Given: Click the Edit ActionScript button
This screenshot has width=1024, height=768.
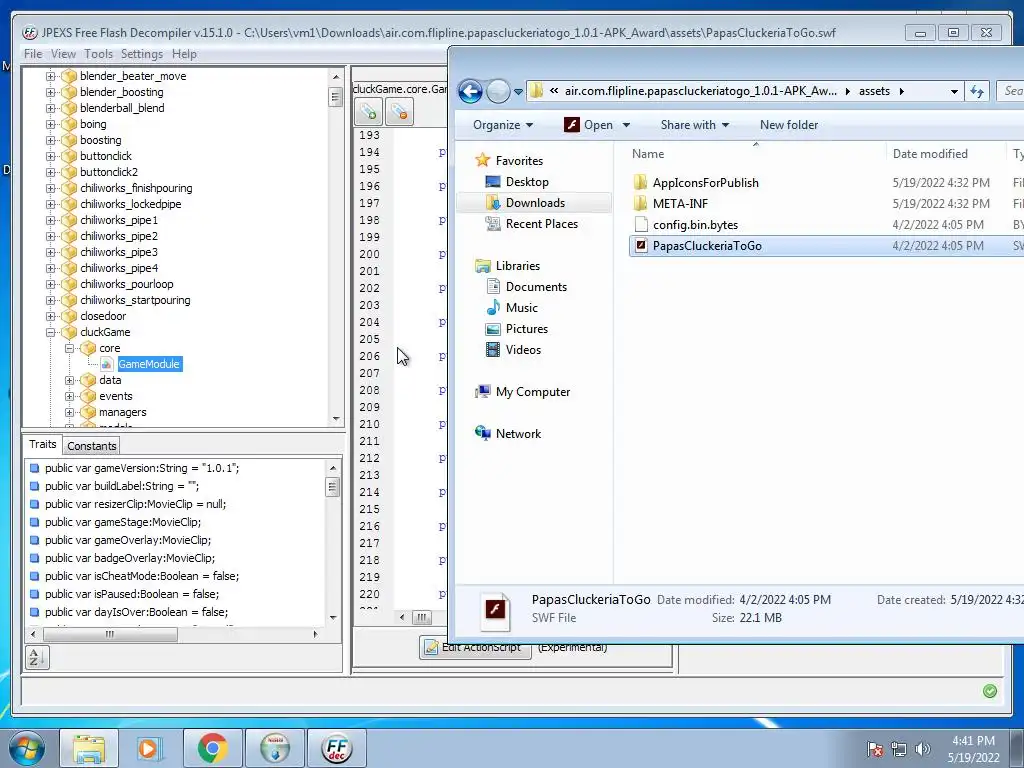Looking at the screenshot, I should (x=475, y=647).
